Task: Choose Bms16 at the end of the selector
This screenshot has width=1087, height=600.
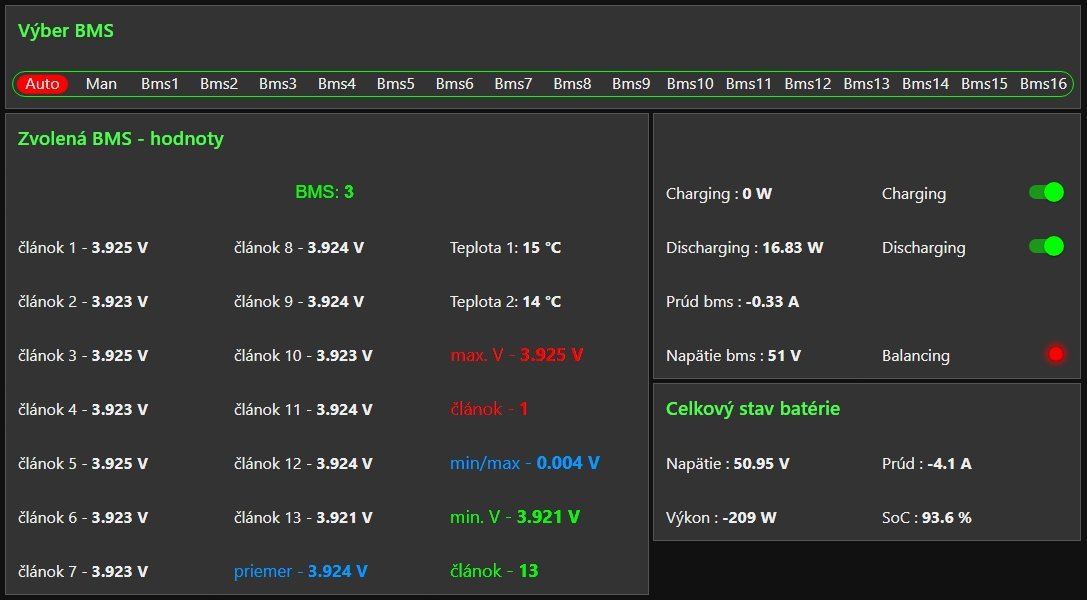Action: [1043, 84]
